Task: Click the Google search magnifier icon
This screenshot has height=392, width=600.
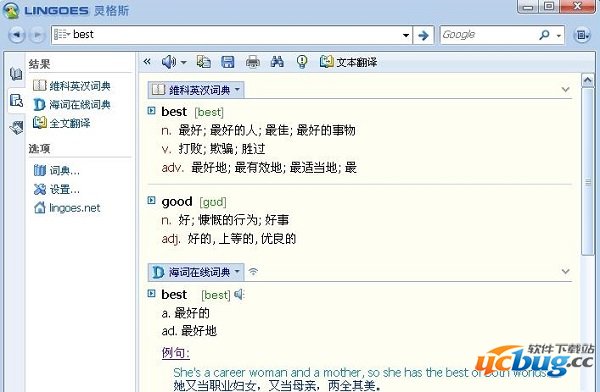Action: pos(544,35)
